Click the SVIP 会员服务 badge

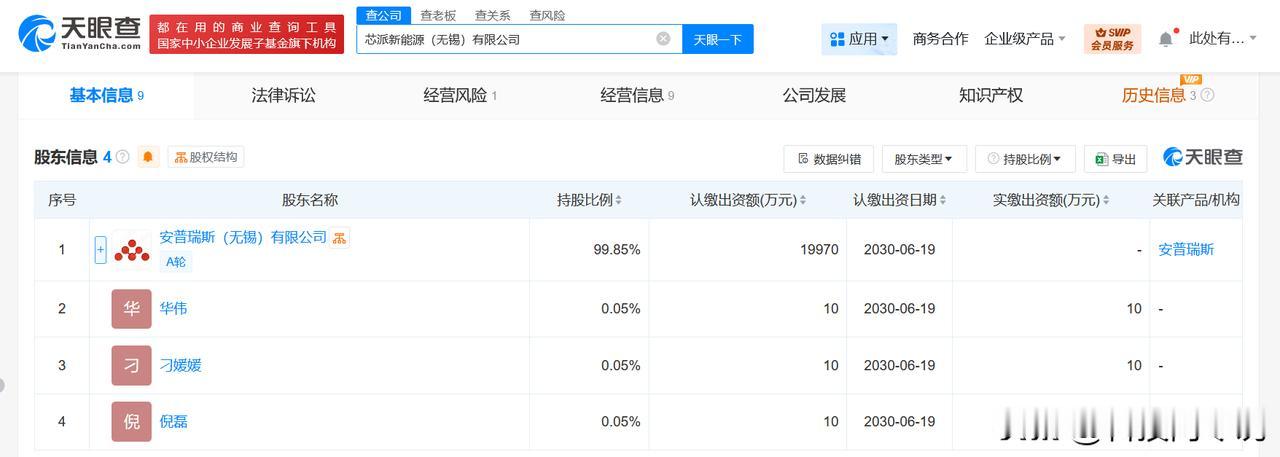[1112, 39]
